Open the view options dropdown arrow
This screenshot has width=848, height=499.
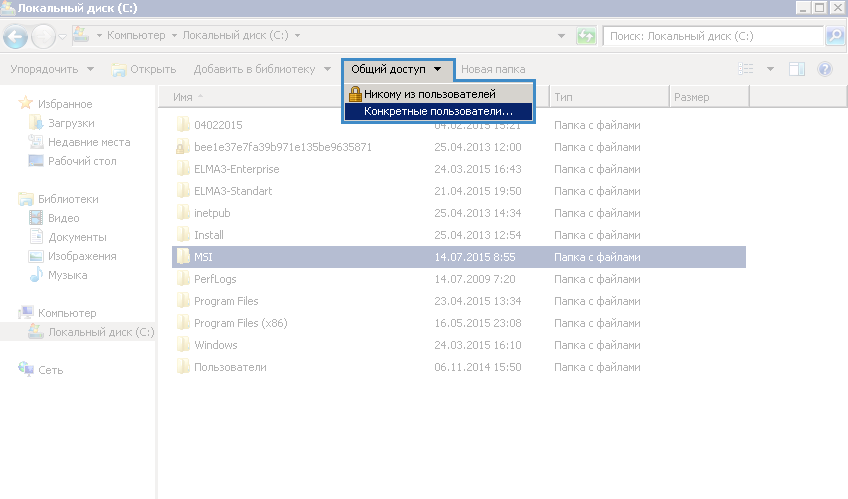pyautogui.click(x=770, y=69)
